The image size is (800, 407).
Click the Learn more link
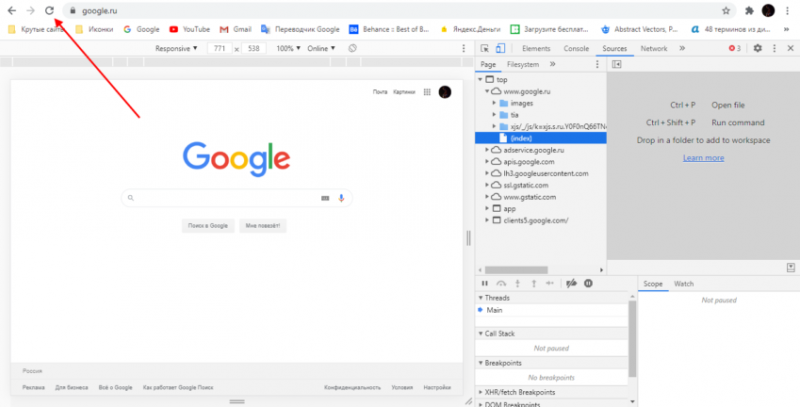tap(703, 158)
